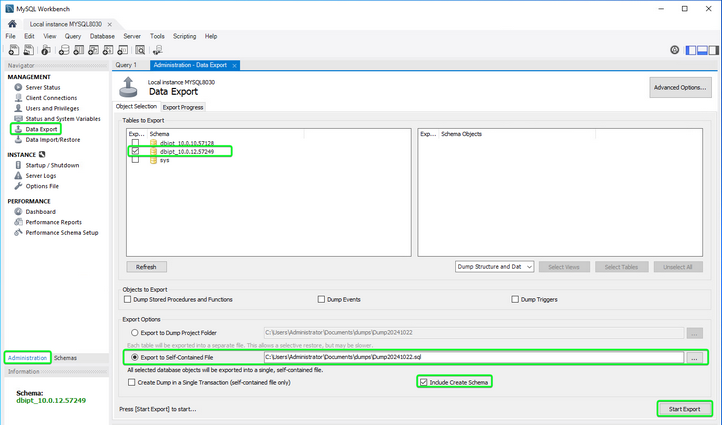Open Startup / Shutdown under Instance
The height and width of the screenshot is (425, 722).
point(52,165)
